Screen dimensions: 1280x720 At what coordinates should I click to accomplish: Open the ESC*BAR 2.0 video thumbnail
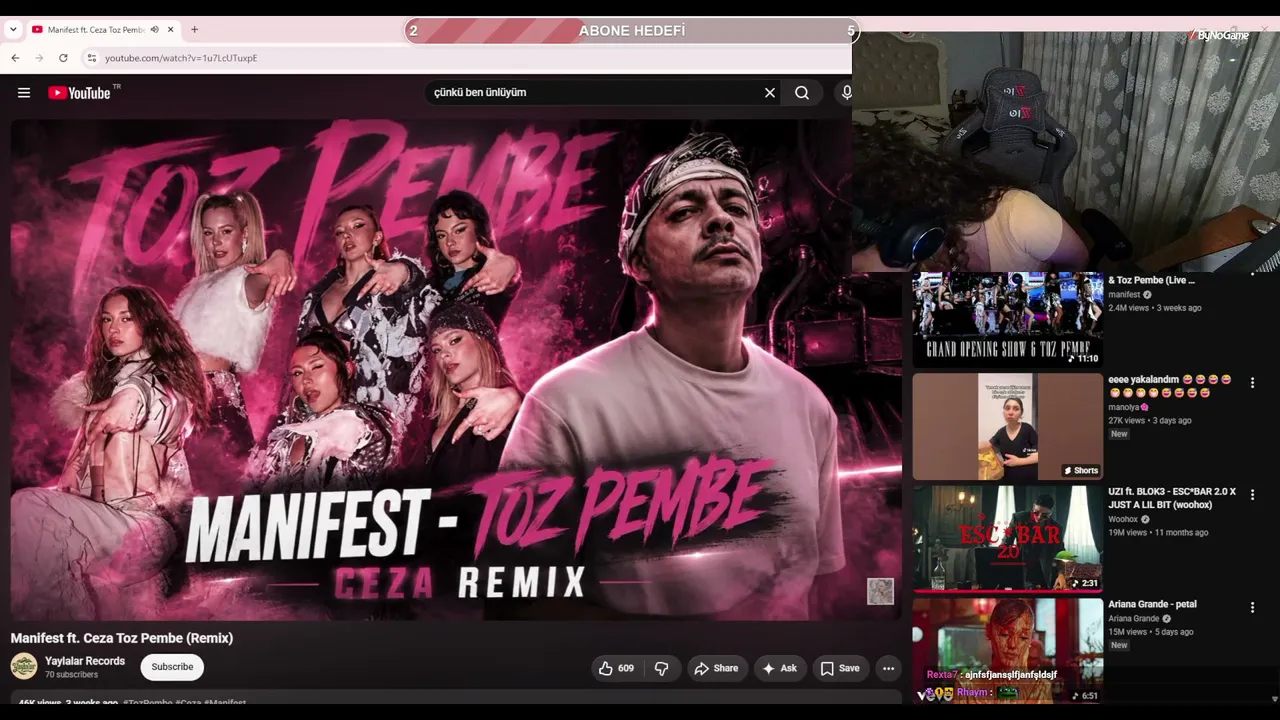click(1007, 539)
